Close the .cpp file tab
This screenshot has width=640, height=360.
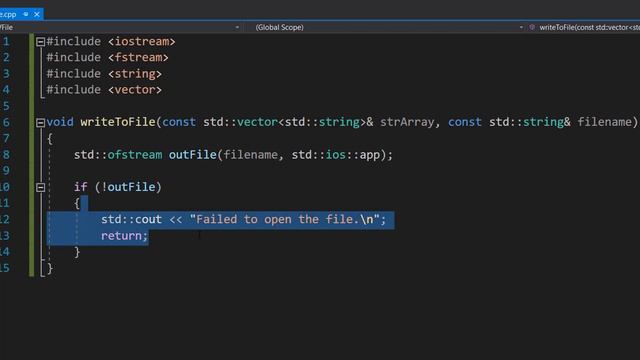click(x=37, y=14)
